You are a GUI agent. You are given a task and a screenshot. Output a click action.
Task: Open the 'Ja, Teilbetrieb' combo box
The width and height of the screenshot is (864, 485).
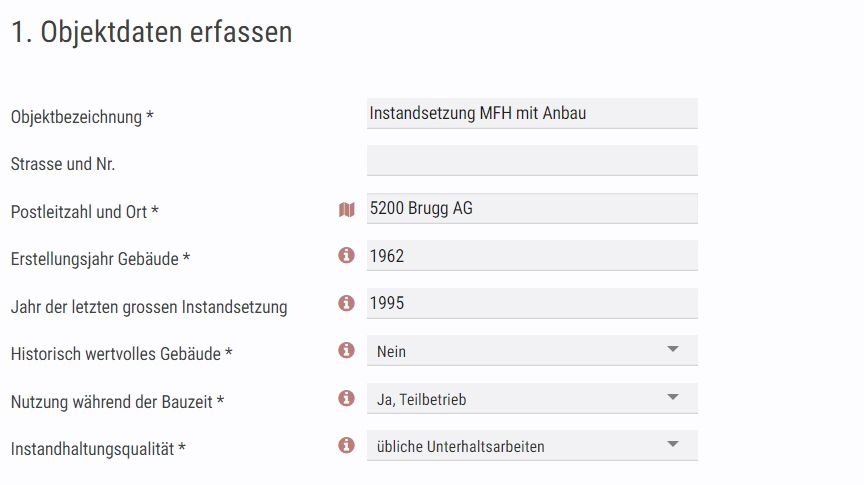point(532,398)
